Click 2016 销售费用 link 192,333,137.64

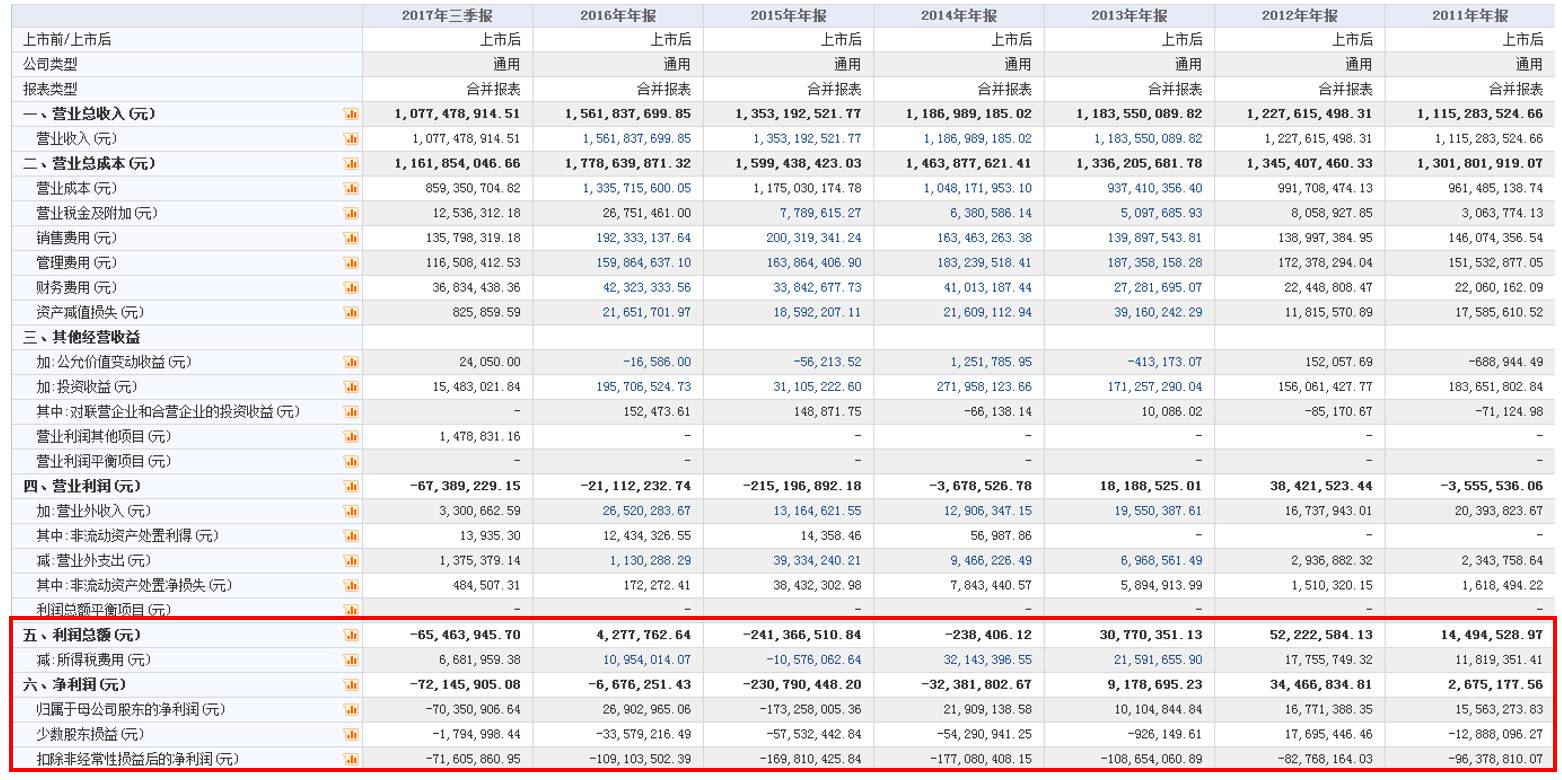click(643, 238)
